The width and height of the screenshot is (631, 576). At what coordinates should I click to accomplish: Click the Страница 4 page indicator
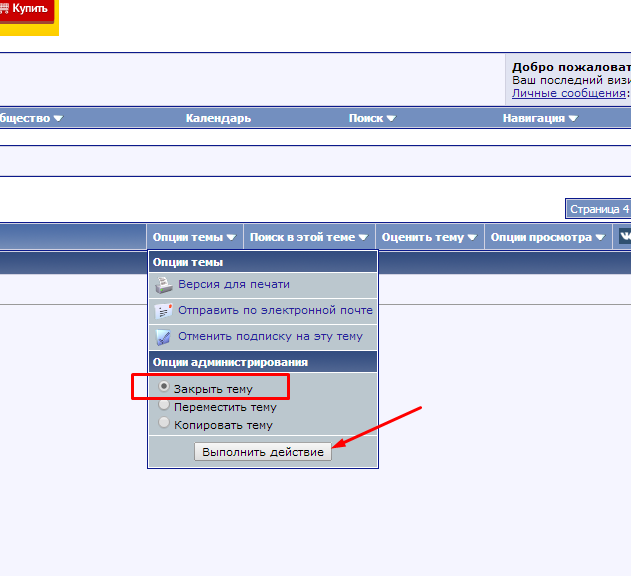pyautogui.click(x=598, y=210)
